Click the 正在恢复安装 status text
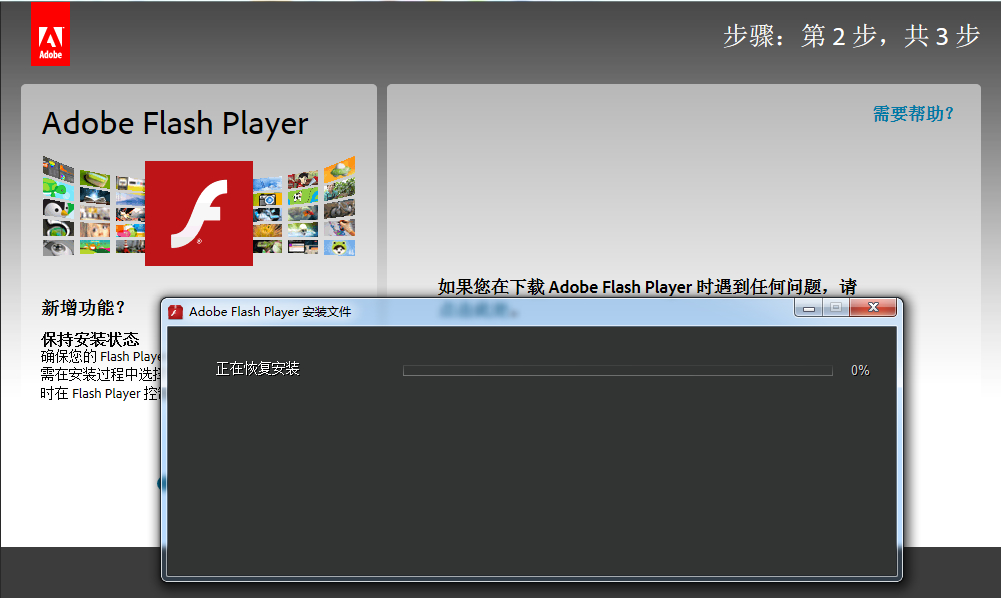This screenshot has width=1001, height=598. click(257, 369)
